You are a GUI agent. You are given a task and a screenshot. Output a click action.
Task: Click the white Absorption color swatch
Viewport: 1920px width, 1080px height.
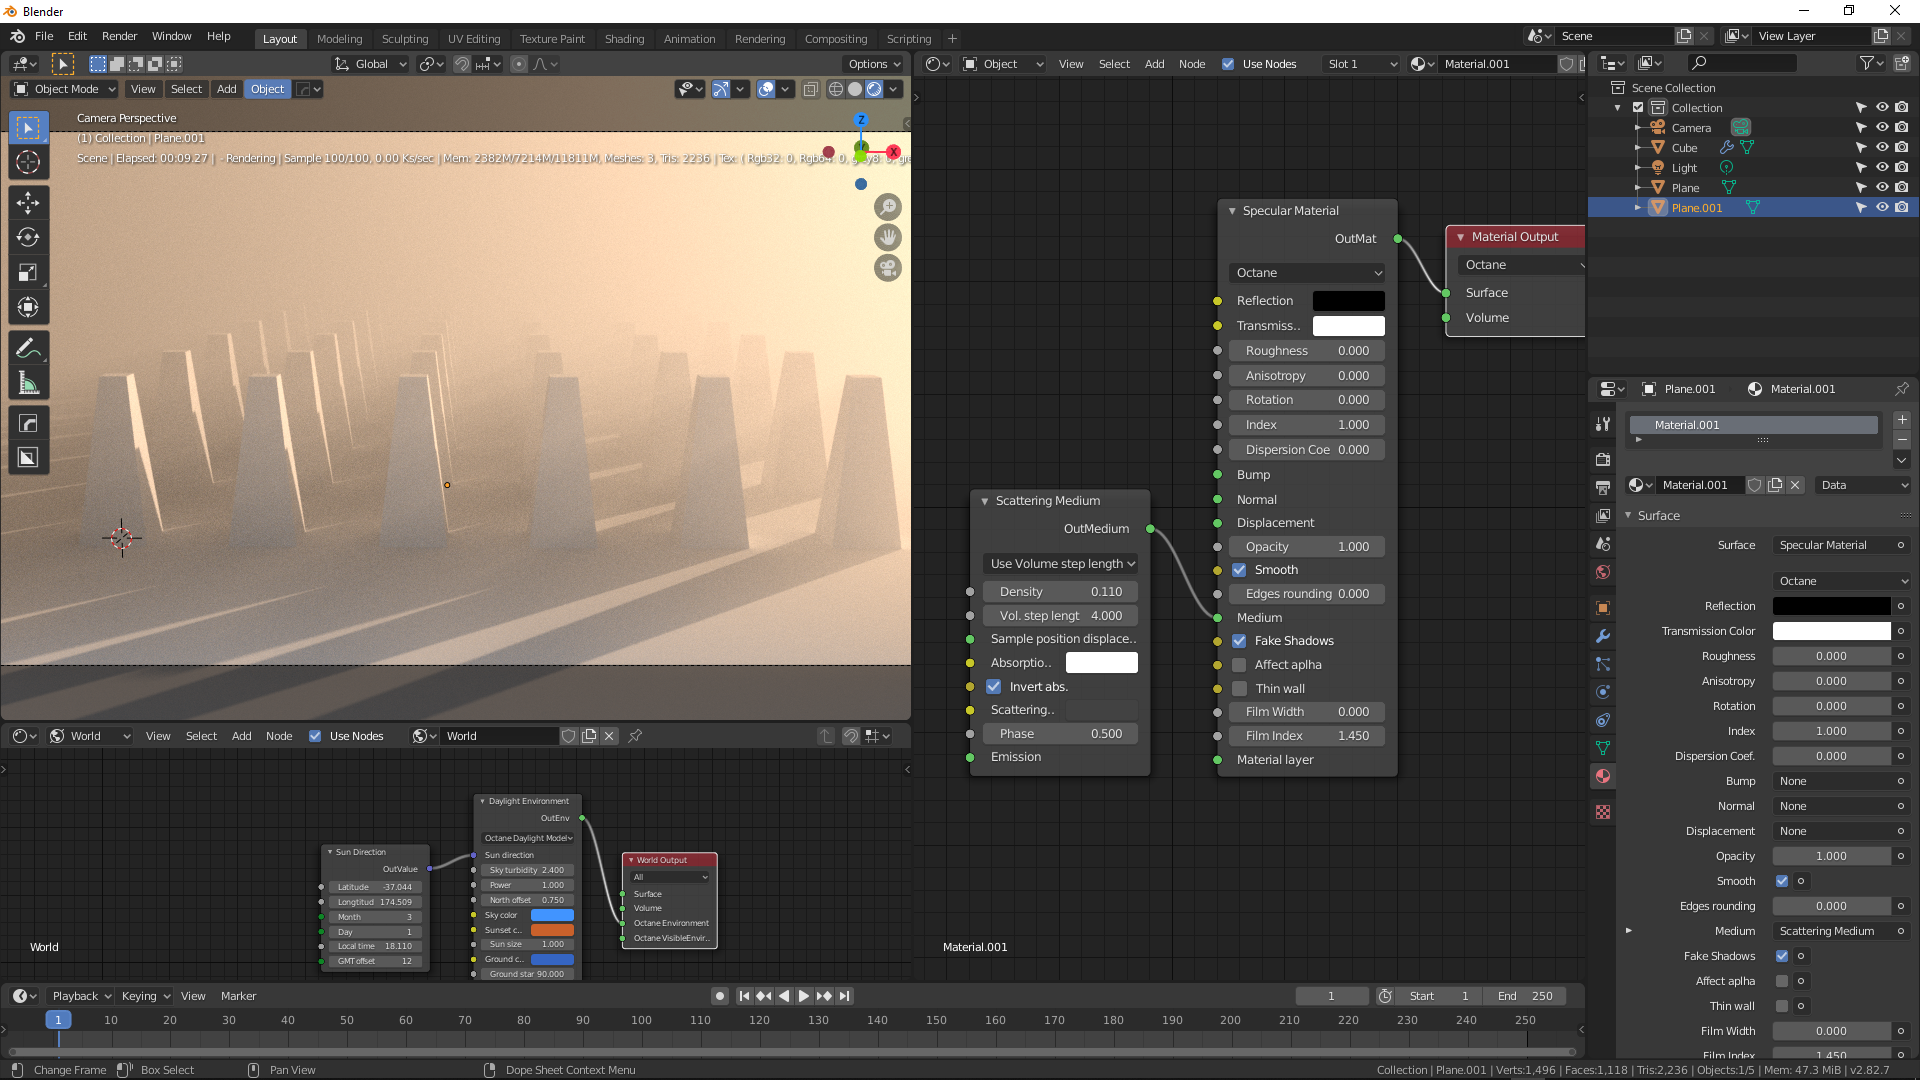click(x=1101, y=663)
